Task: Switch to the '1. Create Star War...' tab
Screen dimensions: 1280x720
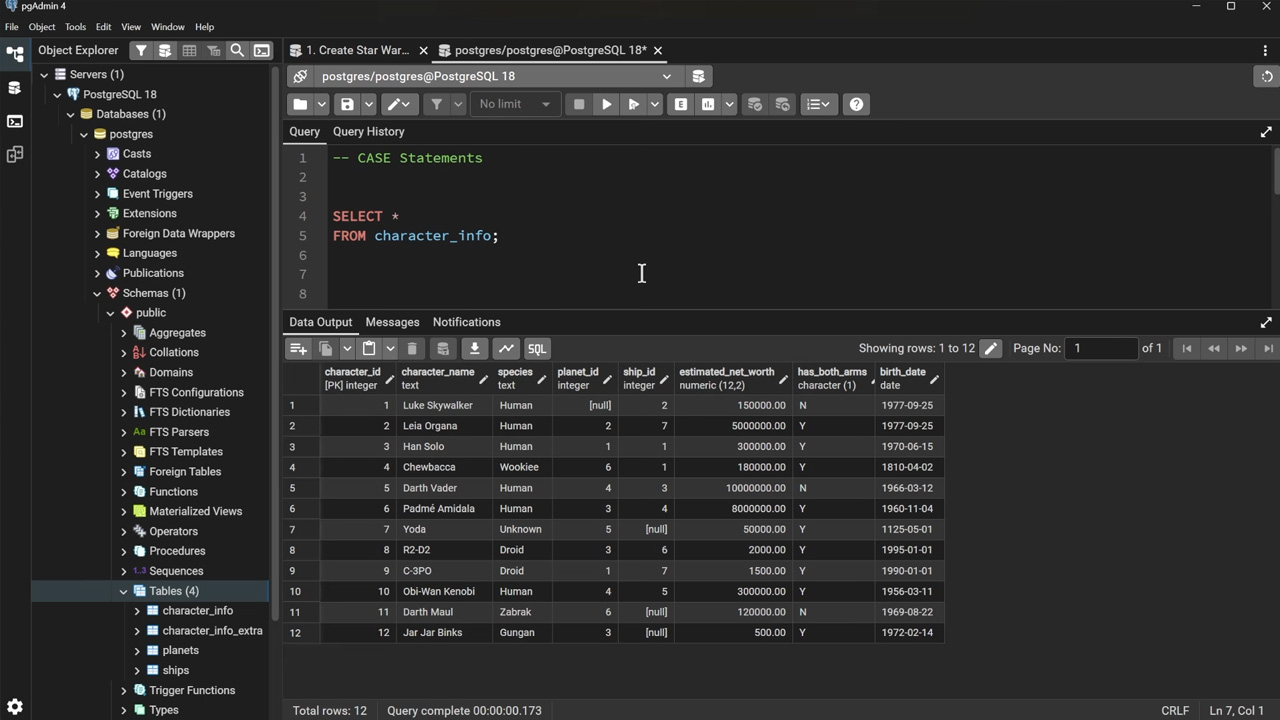Action: [358, 50]
